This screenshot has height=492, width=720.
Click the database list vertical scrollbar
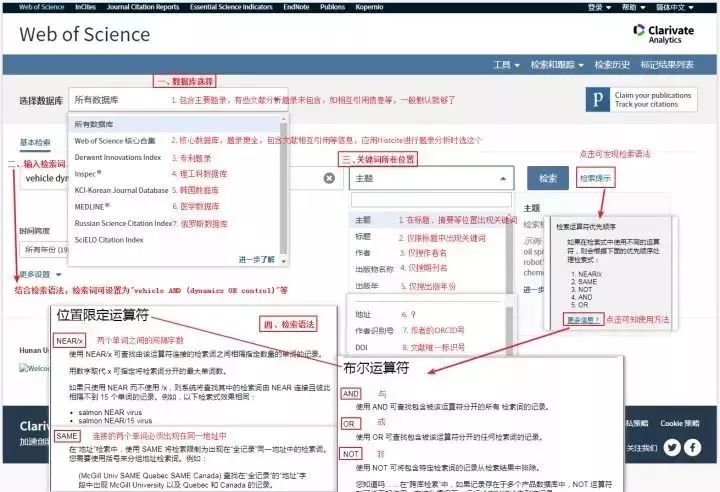point(283,188)
